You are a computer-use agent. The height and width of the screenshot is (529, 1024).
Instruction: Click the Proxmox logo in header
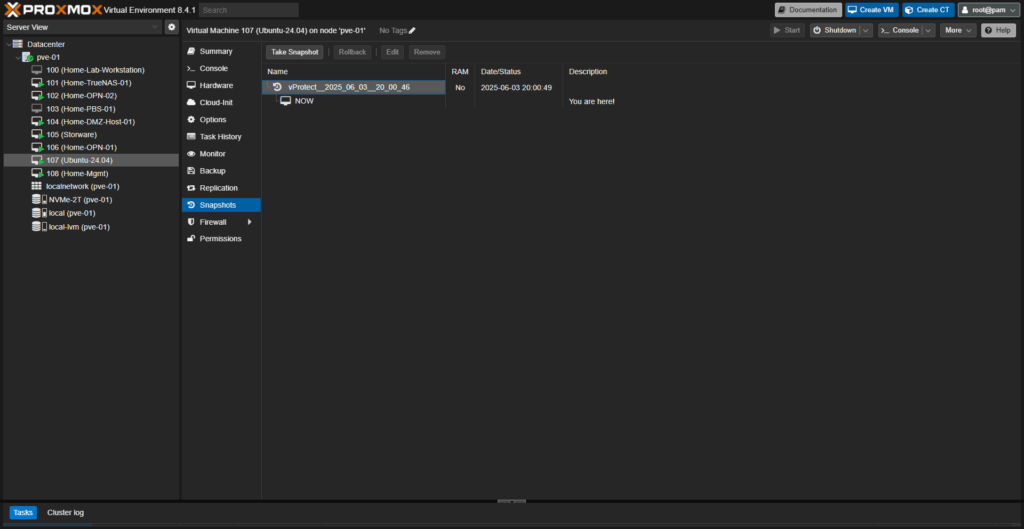52,9
